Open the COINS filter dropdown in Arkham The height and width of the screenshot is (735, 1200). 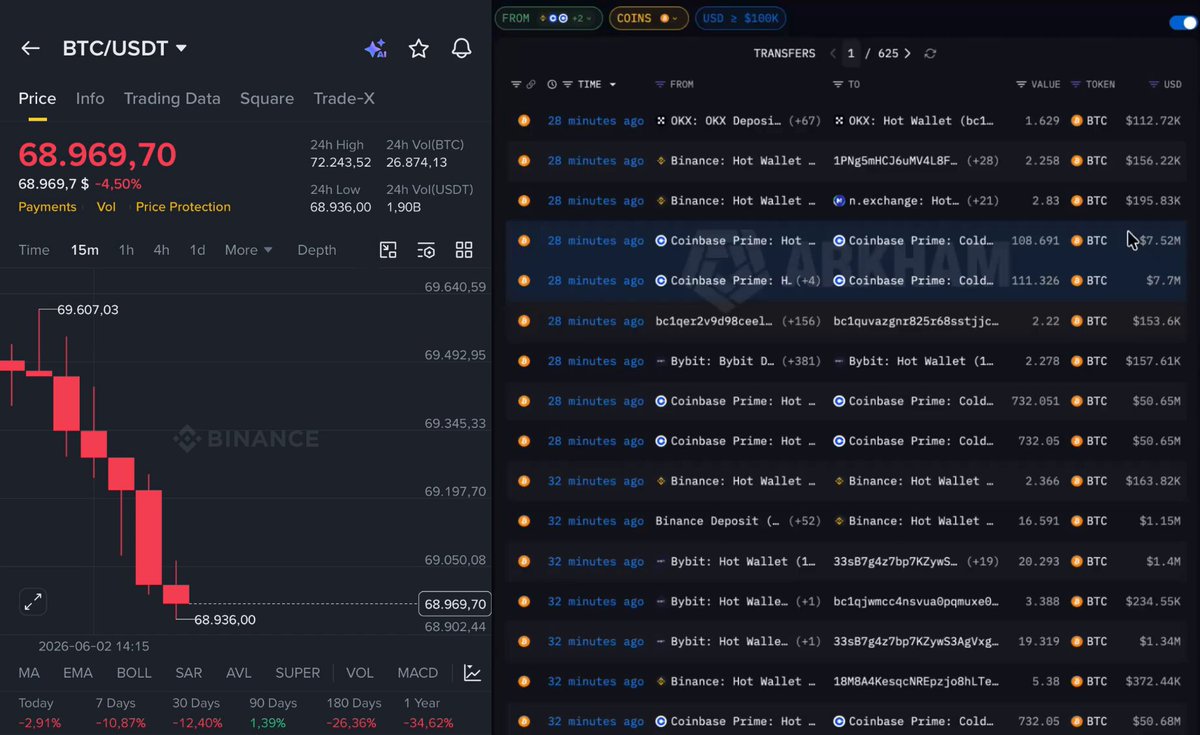point(647,18)
